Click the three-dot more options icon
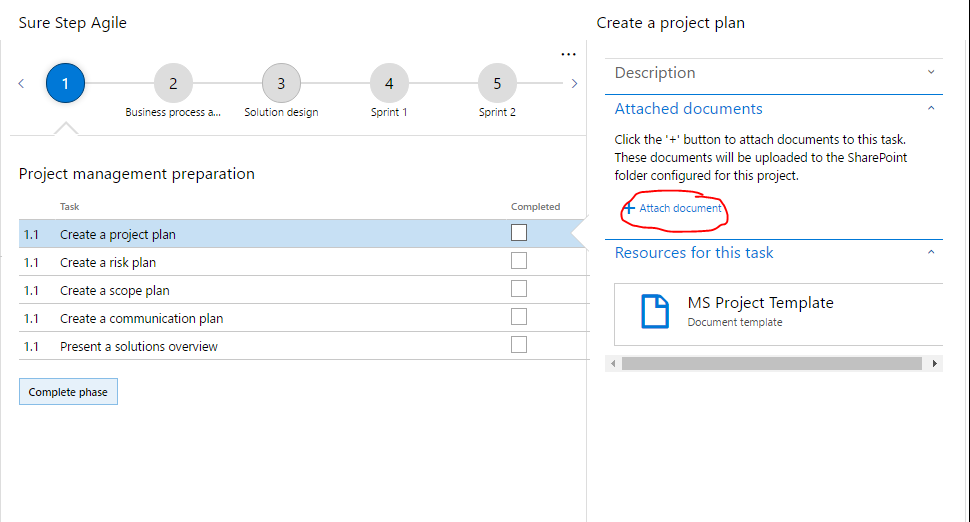Screen dimensions: 970x522 pos(568,54)
